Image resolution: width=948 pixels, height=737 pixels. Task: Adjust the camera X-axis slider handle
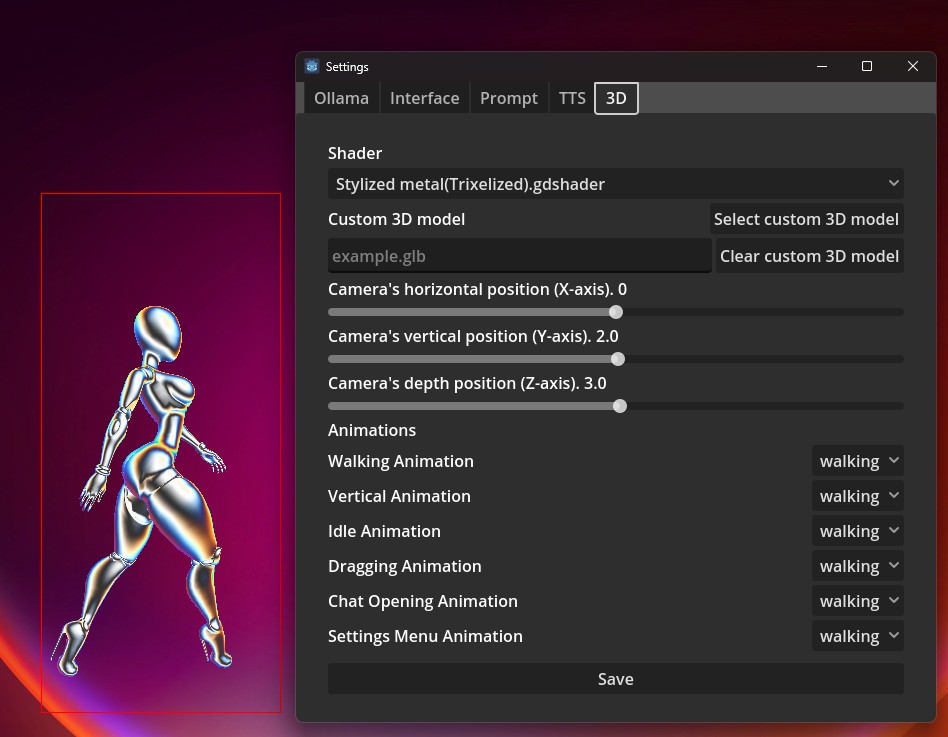pos(615,312)
